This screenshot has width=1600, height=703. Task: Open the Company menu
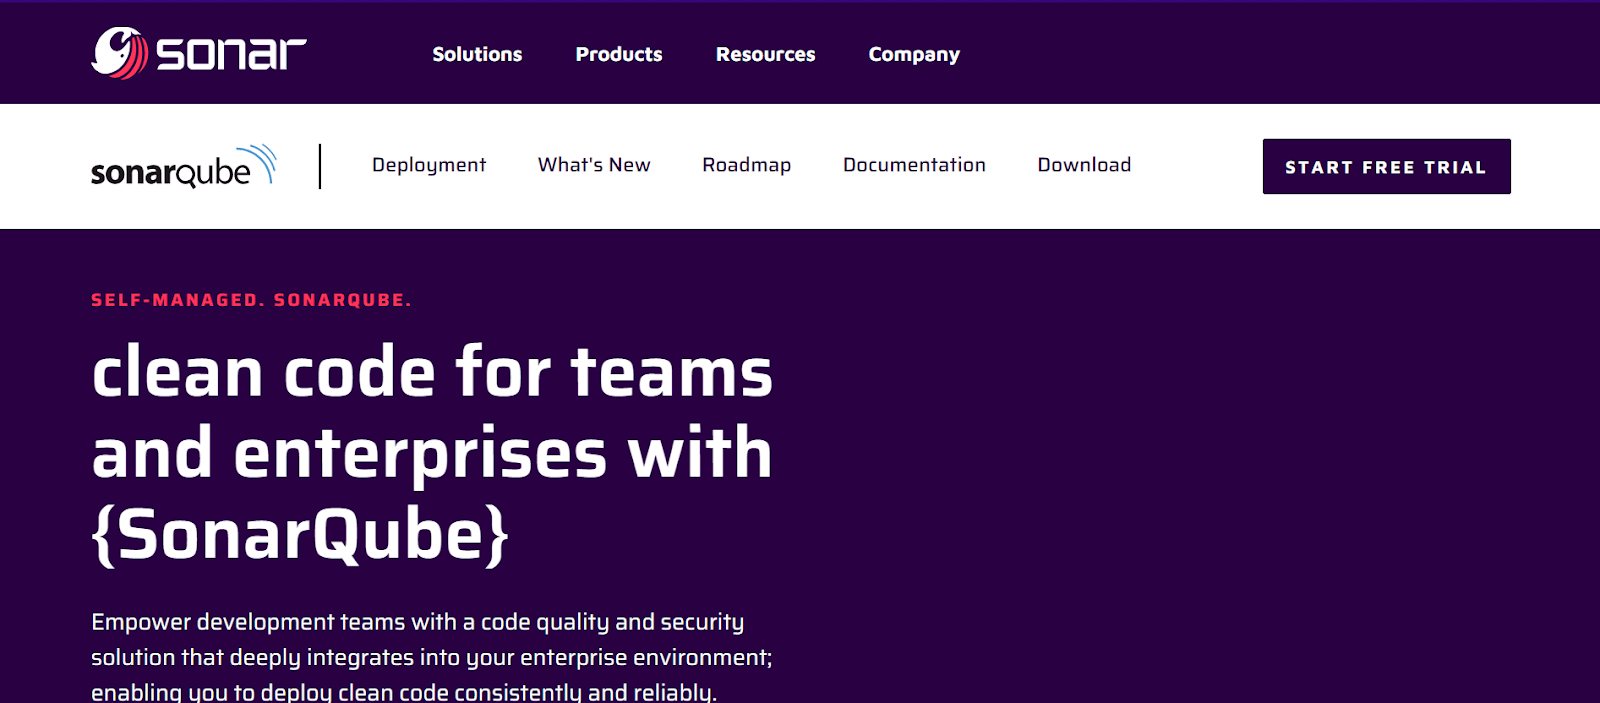coord(914,55)
